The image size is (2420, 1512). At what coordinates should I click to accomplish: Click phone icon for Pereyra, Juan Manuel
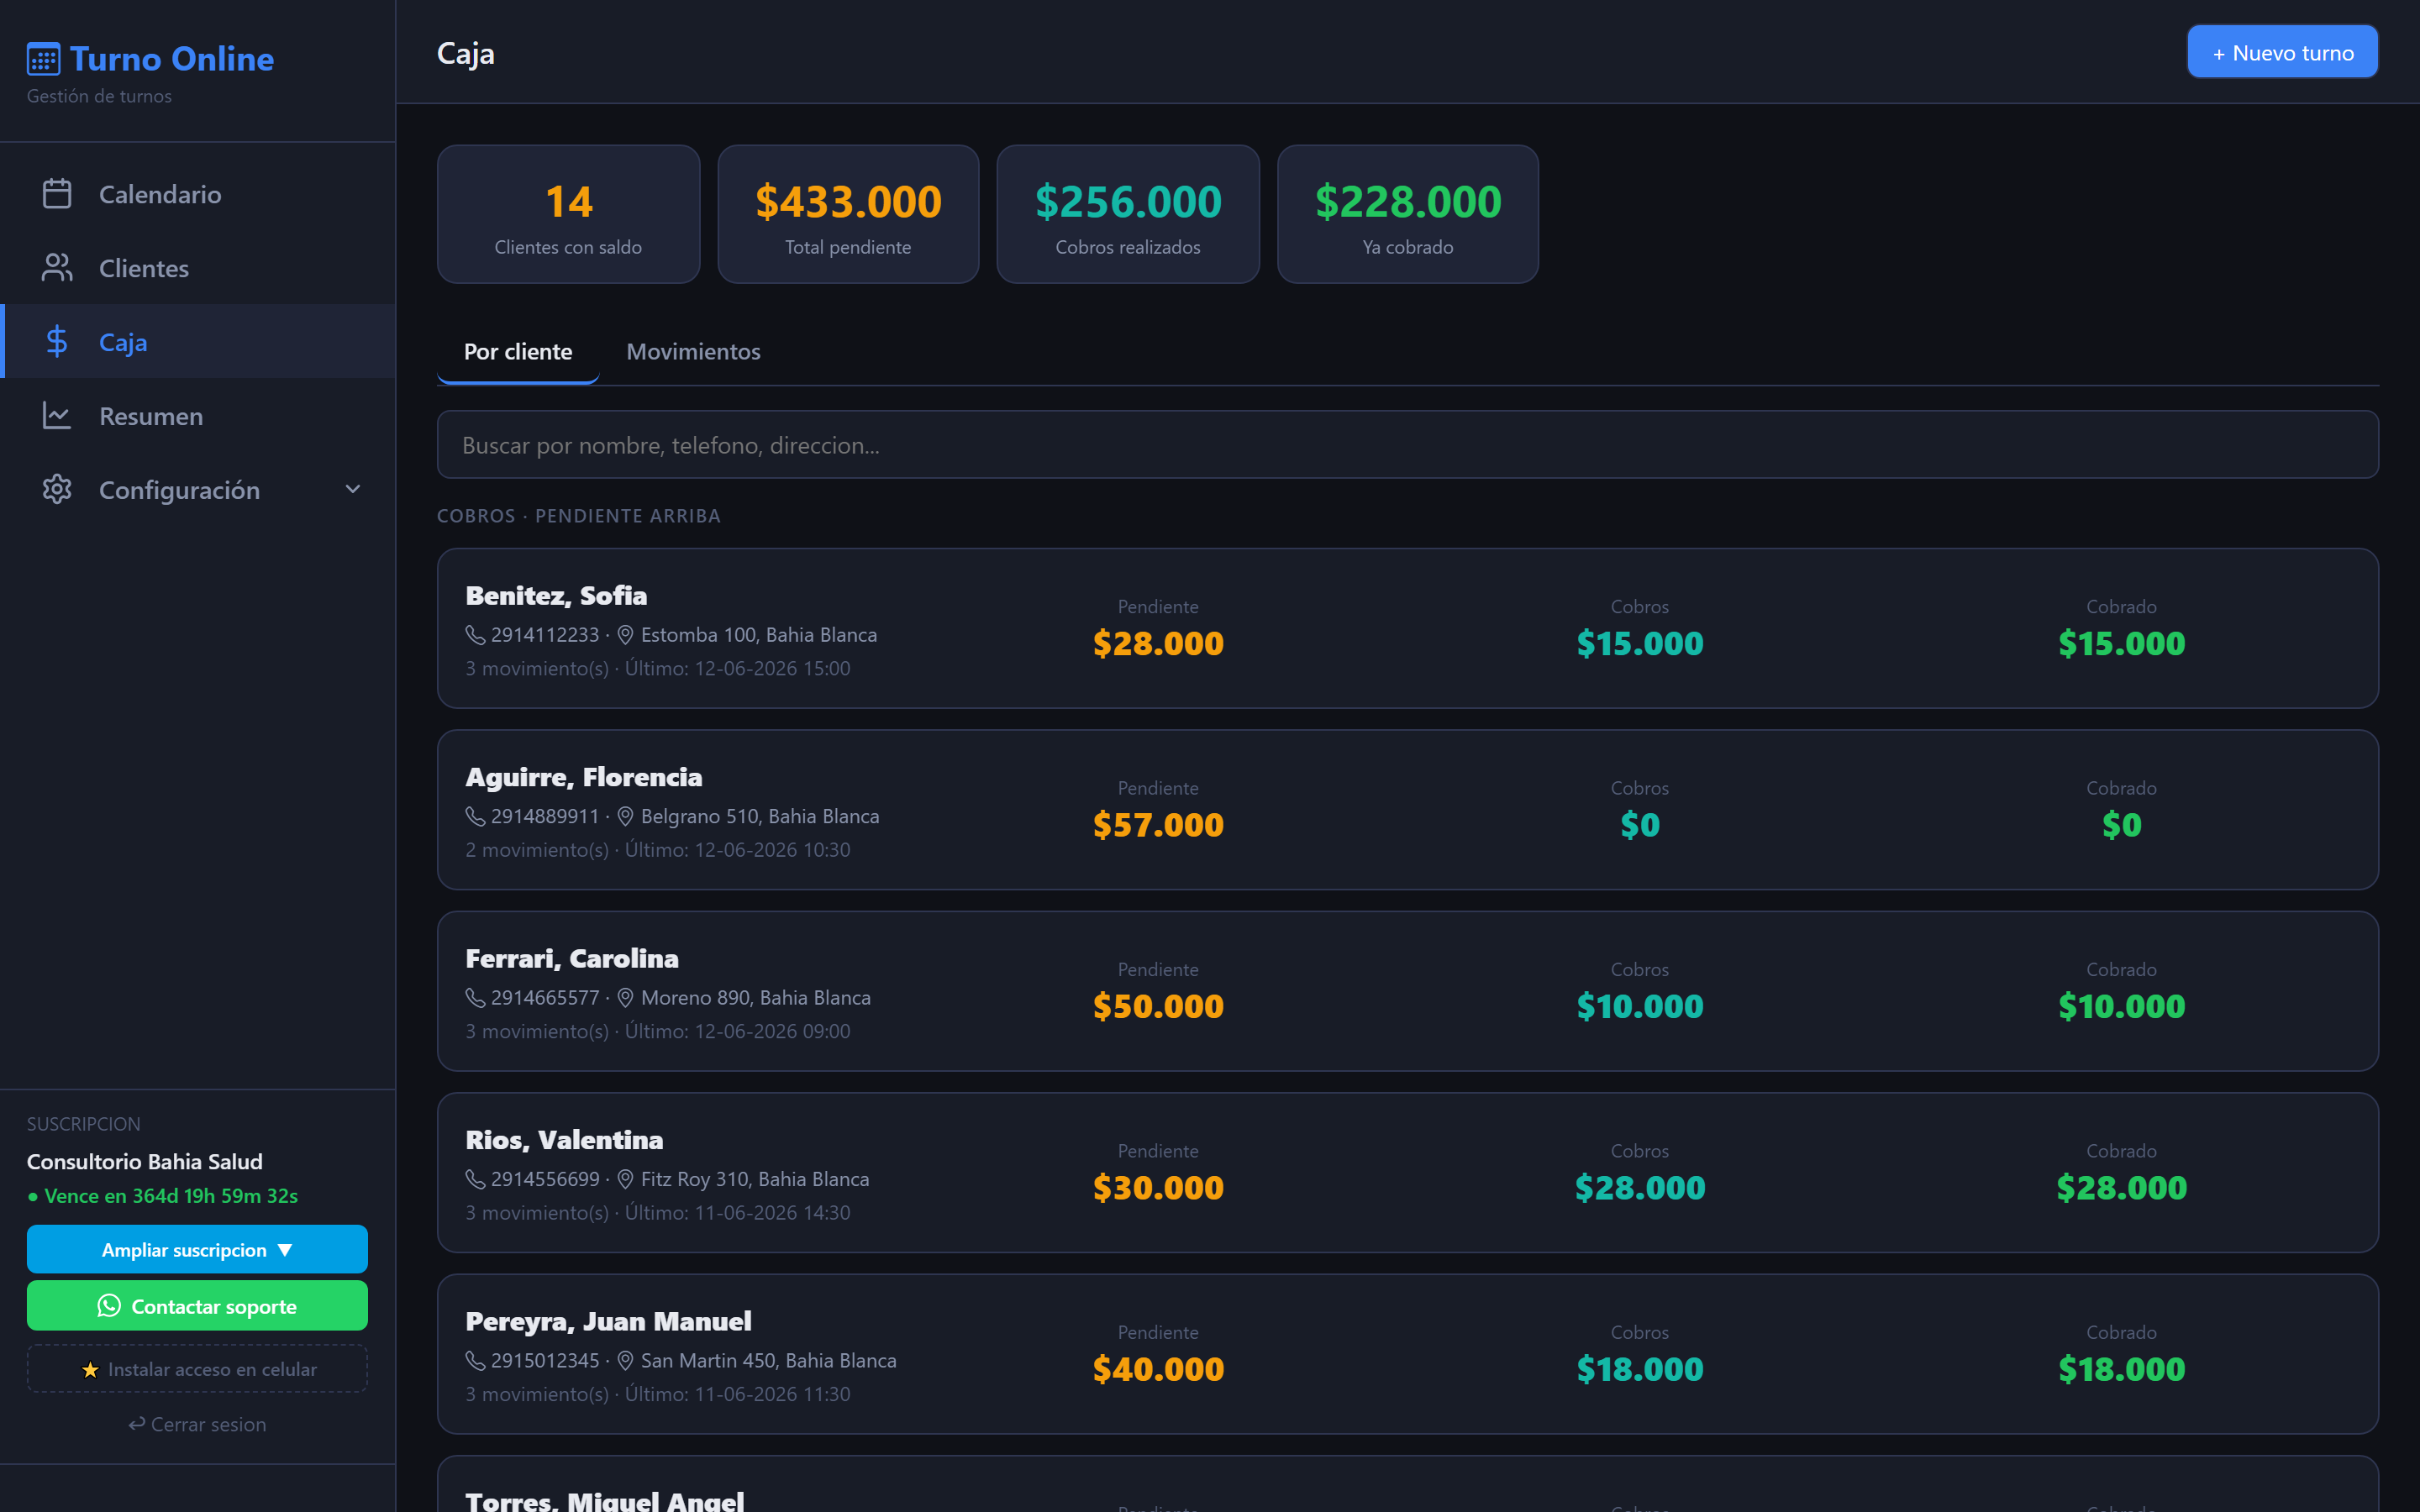pos(475,1361)
